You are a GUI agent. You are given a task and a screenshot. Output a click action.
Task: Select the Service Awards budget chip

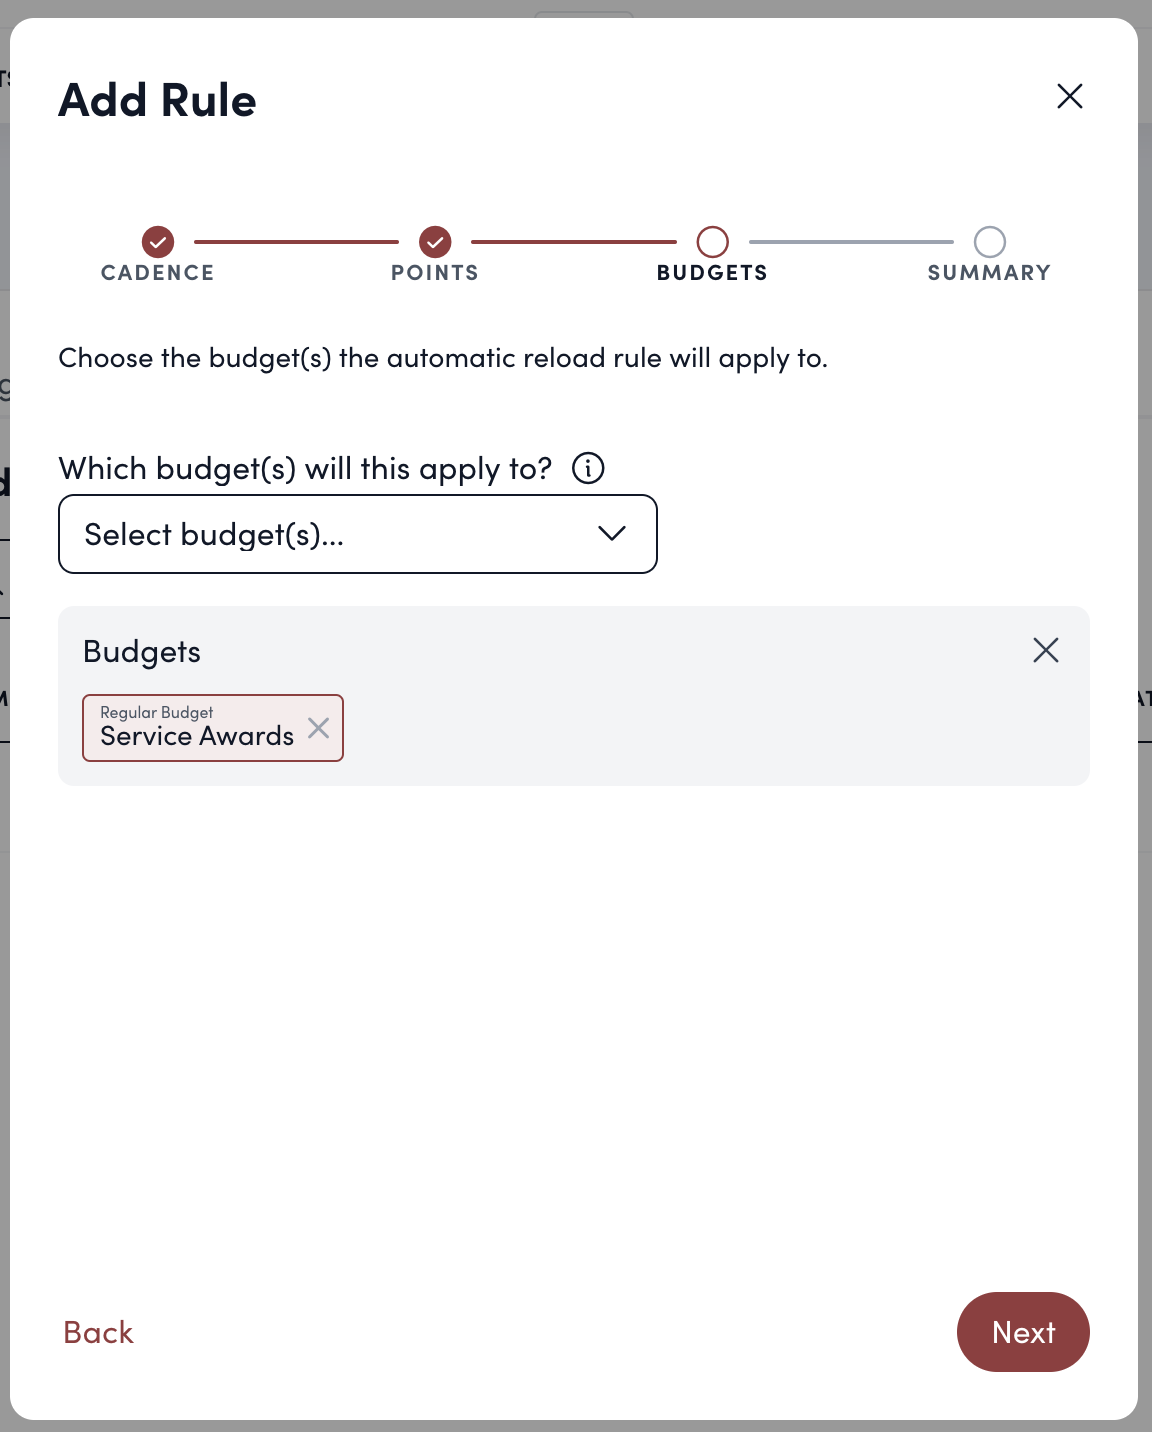[x=196, y=729]
